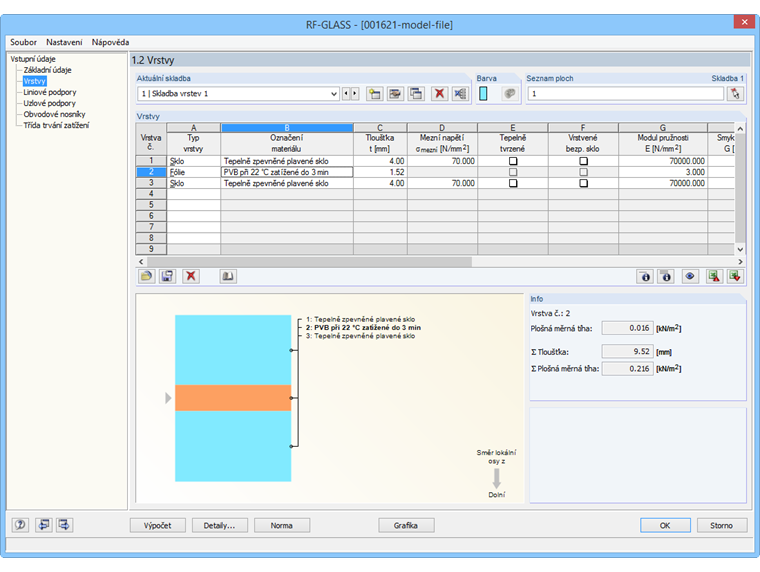Toggle Tepelně tvrzené checkbox for layer 3
This screenshot has height=572, width=760.
[513, 183]
